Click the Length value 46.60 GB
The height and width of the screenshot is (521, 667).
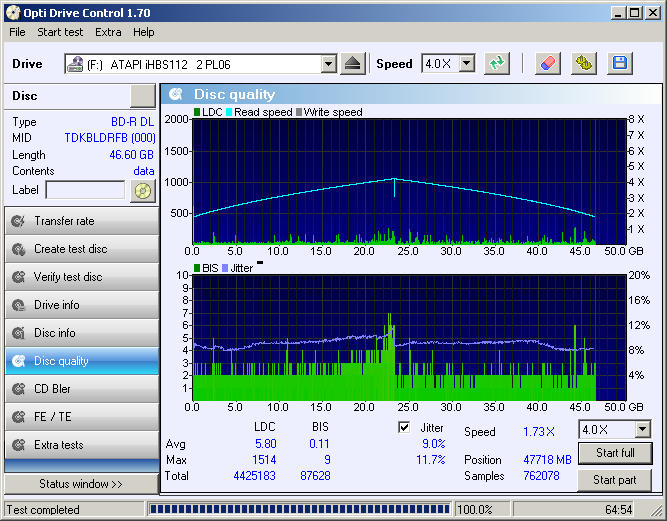[131, 155]
